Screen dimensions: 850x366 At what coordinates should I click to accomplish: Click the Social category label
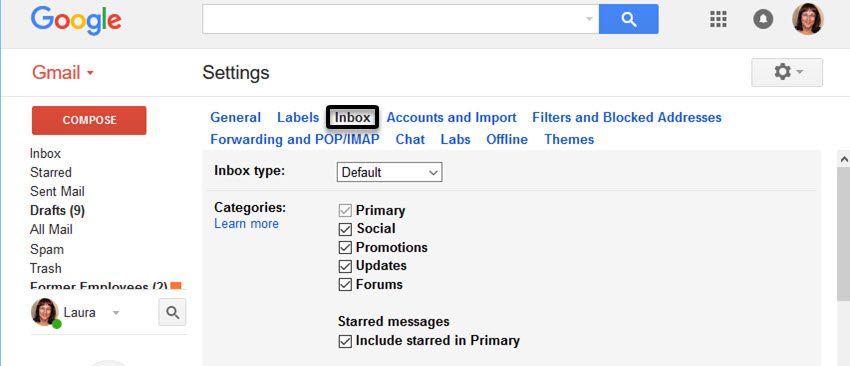click(376, 229)
